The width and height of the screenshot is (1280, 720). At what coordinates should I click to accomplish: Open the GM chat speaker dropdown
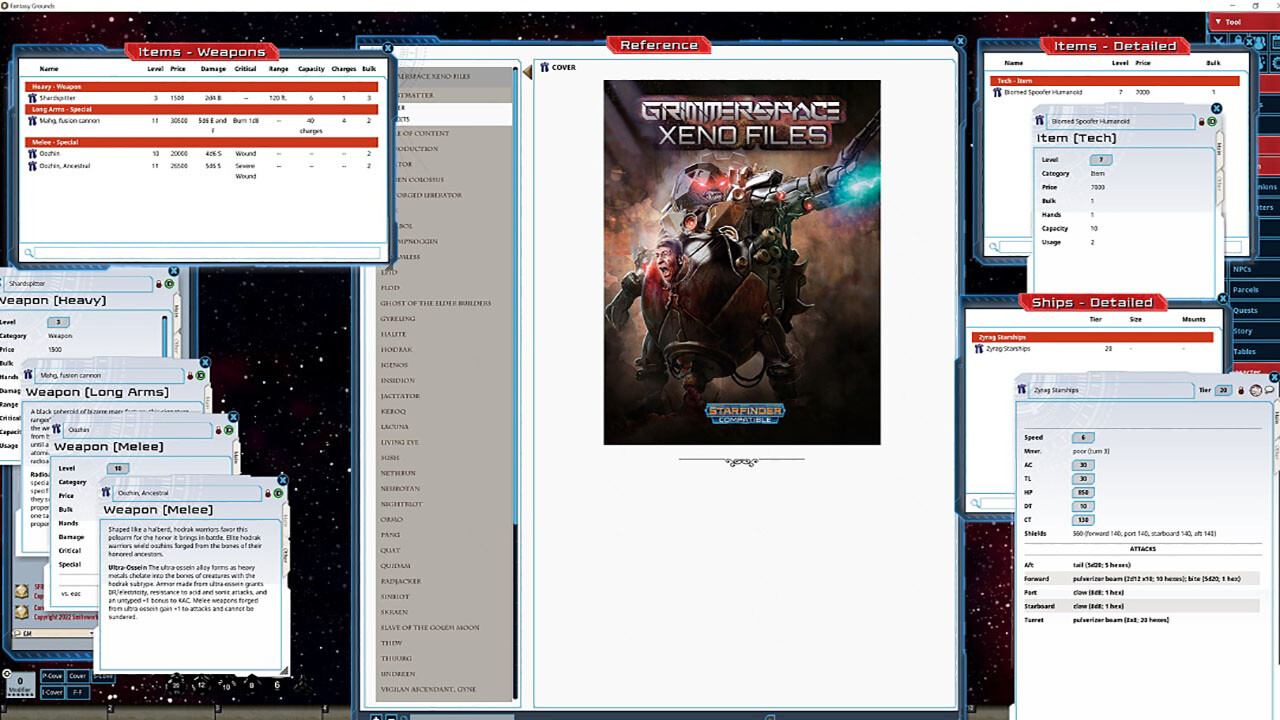91,633
